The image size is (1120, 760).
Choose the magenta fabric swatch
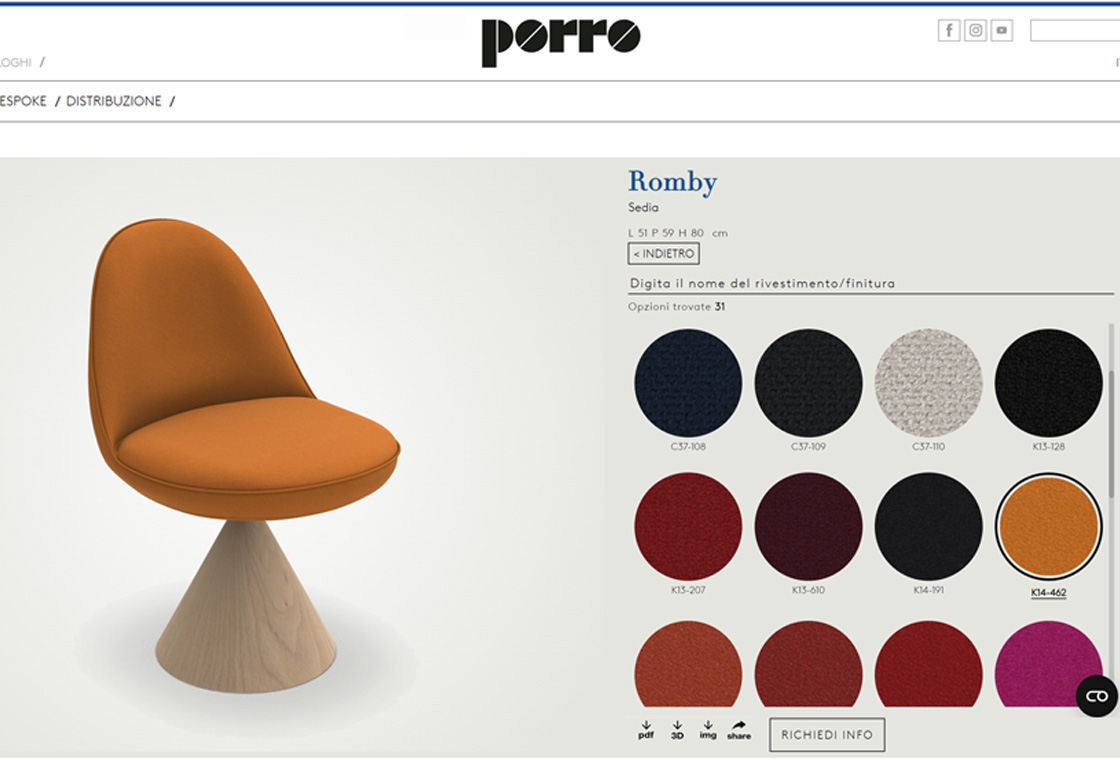[1048, 664]
